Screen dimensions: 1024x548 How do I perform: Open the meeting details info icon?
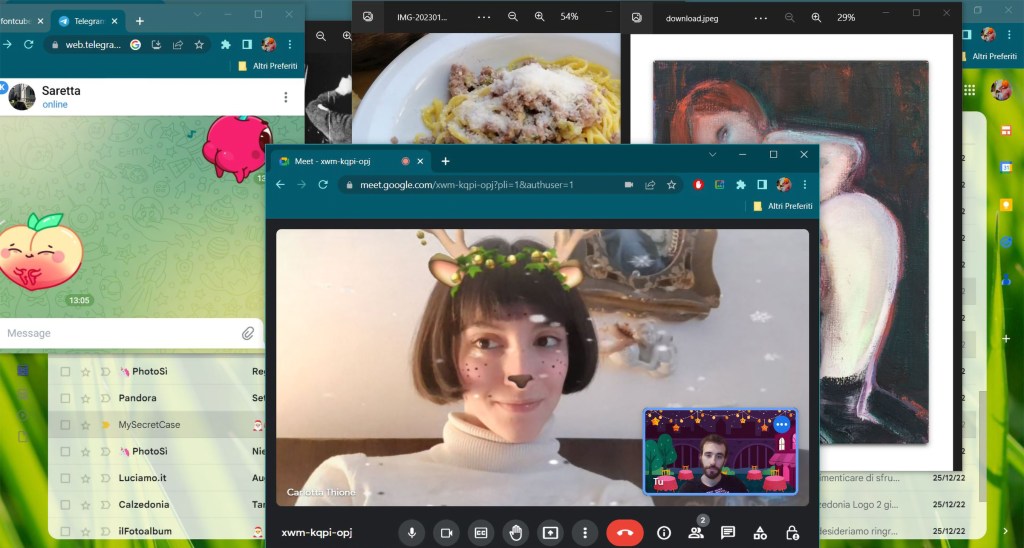[663, 533]
